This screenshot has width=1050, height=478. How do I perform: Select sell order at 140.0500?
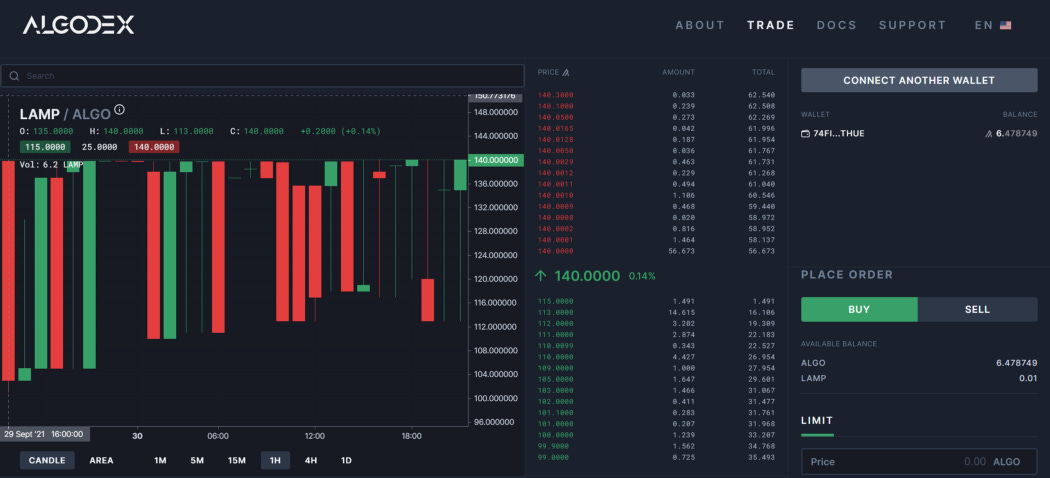(x=656, y=117)
